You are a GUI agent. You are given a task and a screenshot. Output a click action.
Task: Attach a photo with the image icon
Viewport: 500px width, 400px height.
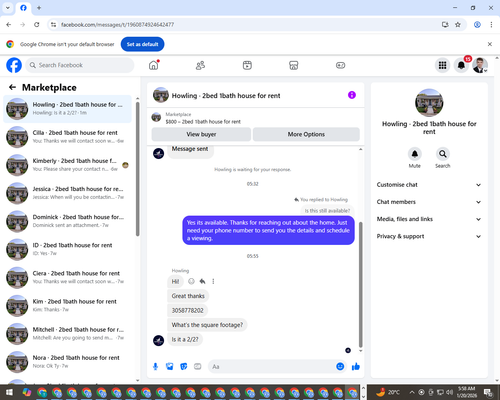[x=170, y=367]
